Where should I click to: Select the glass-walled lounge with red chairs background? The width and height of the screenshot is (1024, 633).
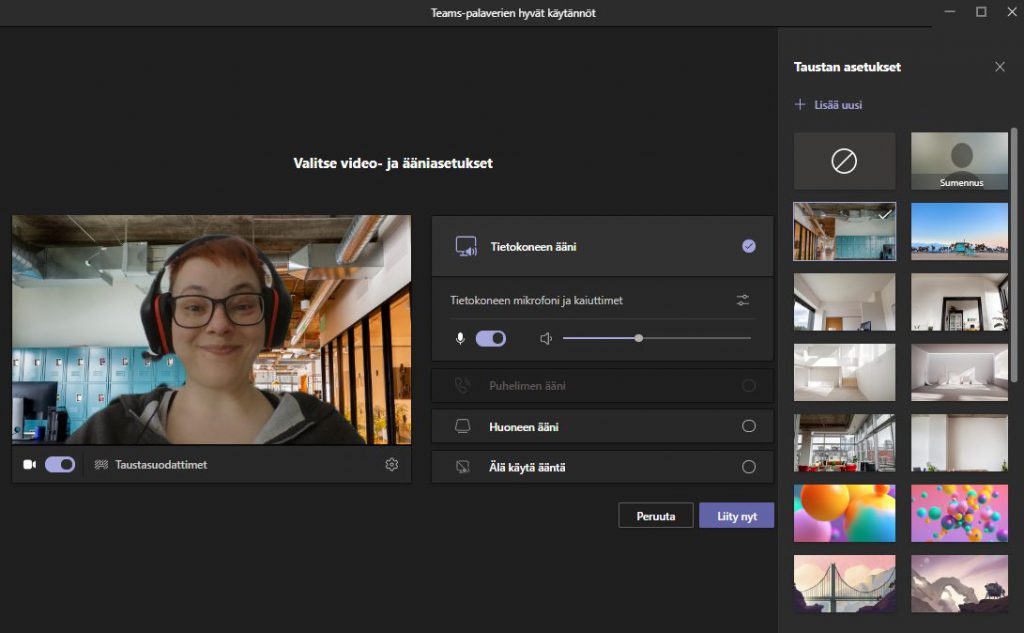point(844,443)
